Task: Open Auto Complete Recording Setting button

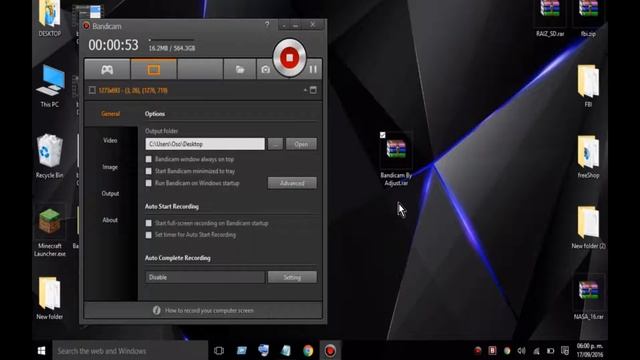Action: (292, 277)
